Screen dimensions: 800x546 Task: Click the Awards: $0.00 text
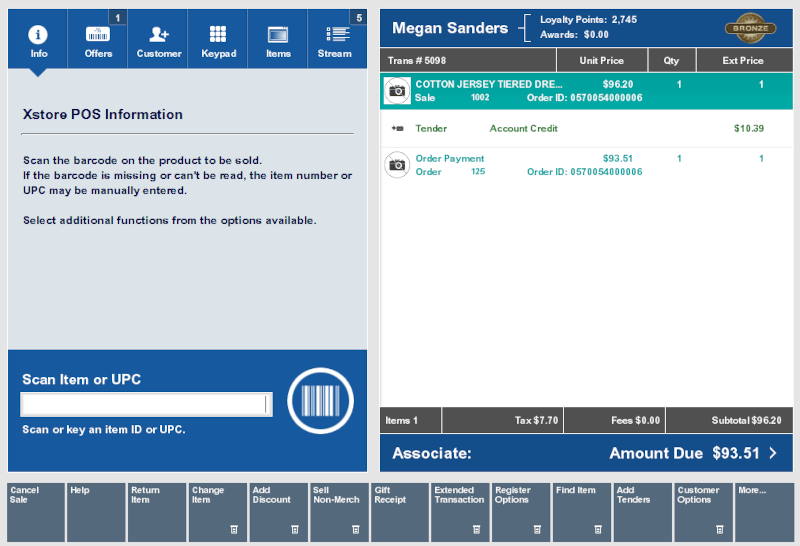574,35
